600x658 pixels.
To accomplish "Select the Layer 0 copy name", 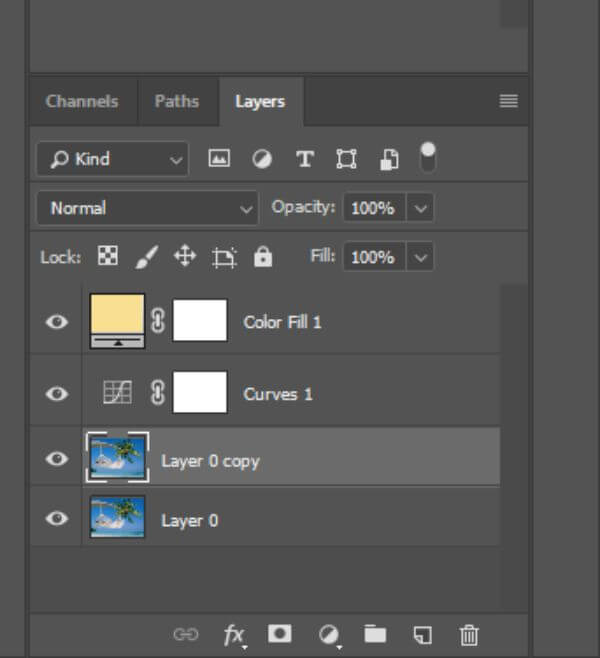I will (210, 461).
